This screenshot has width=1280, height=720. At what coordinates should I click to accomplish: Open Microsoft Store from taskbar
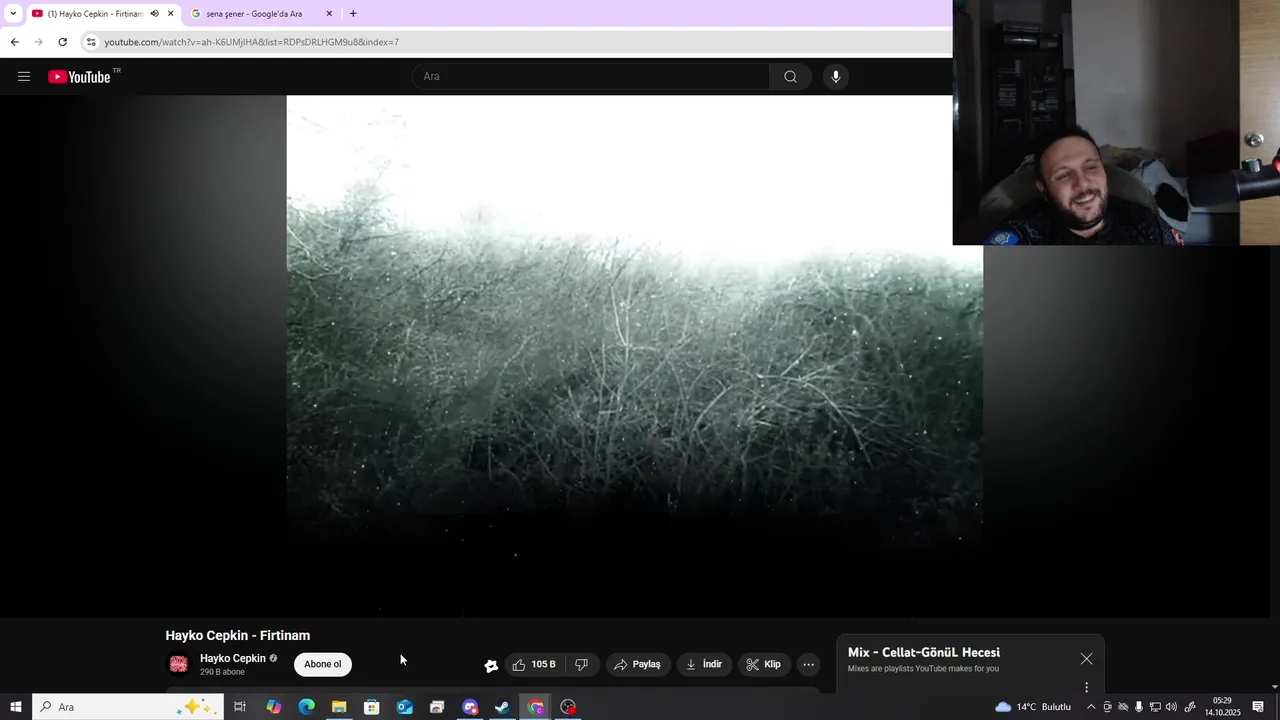(x=372, y=707)
